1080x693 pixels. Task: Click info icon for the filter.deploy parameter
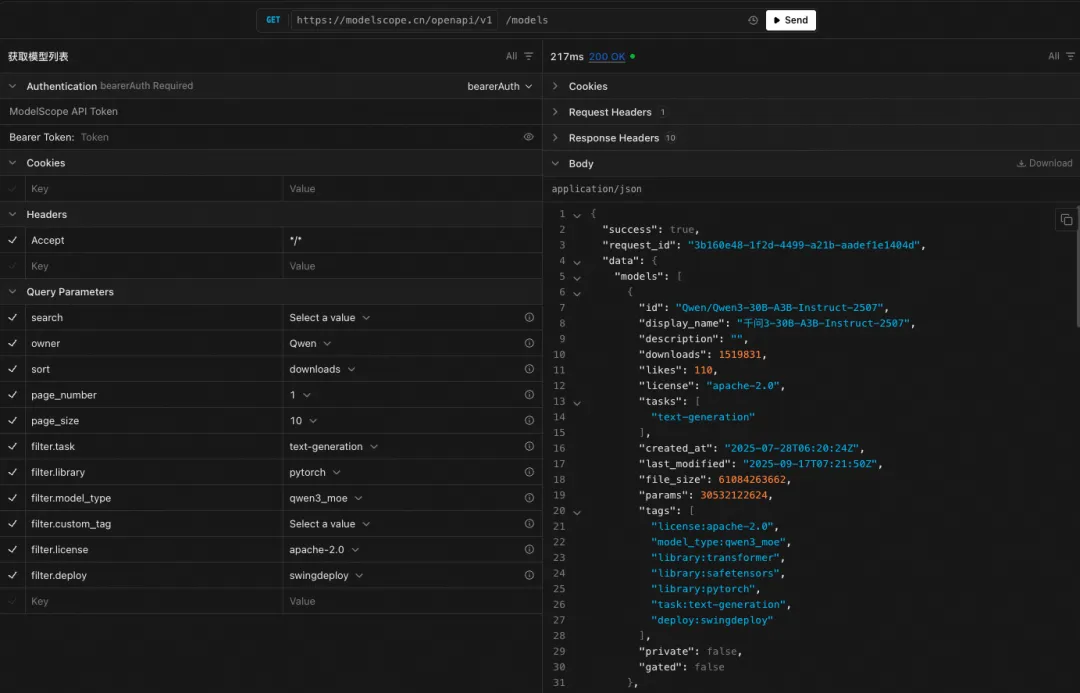pyautogui.click(x=529, y=576)
